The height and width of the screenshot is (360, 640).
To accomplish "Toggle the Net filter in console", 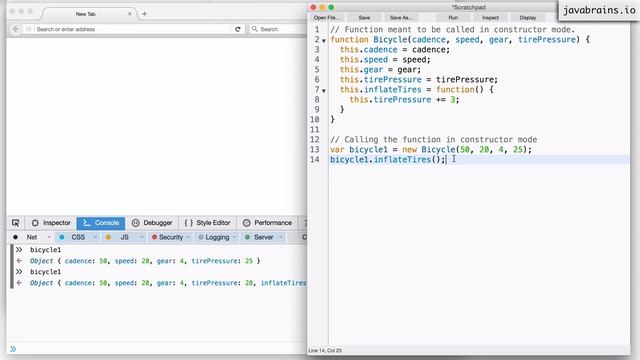I will [32, 237].
